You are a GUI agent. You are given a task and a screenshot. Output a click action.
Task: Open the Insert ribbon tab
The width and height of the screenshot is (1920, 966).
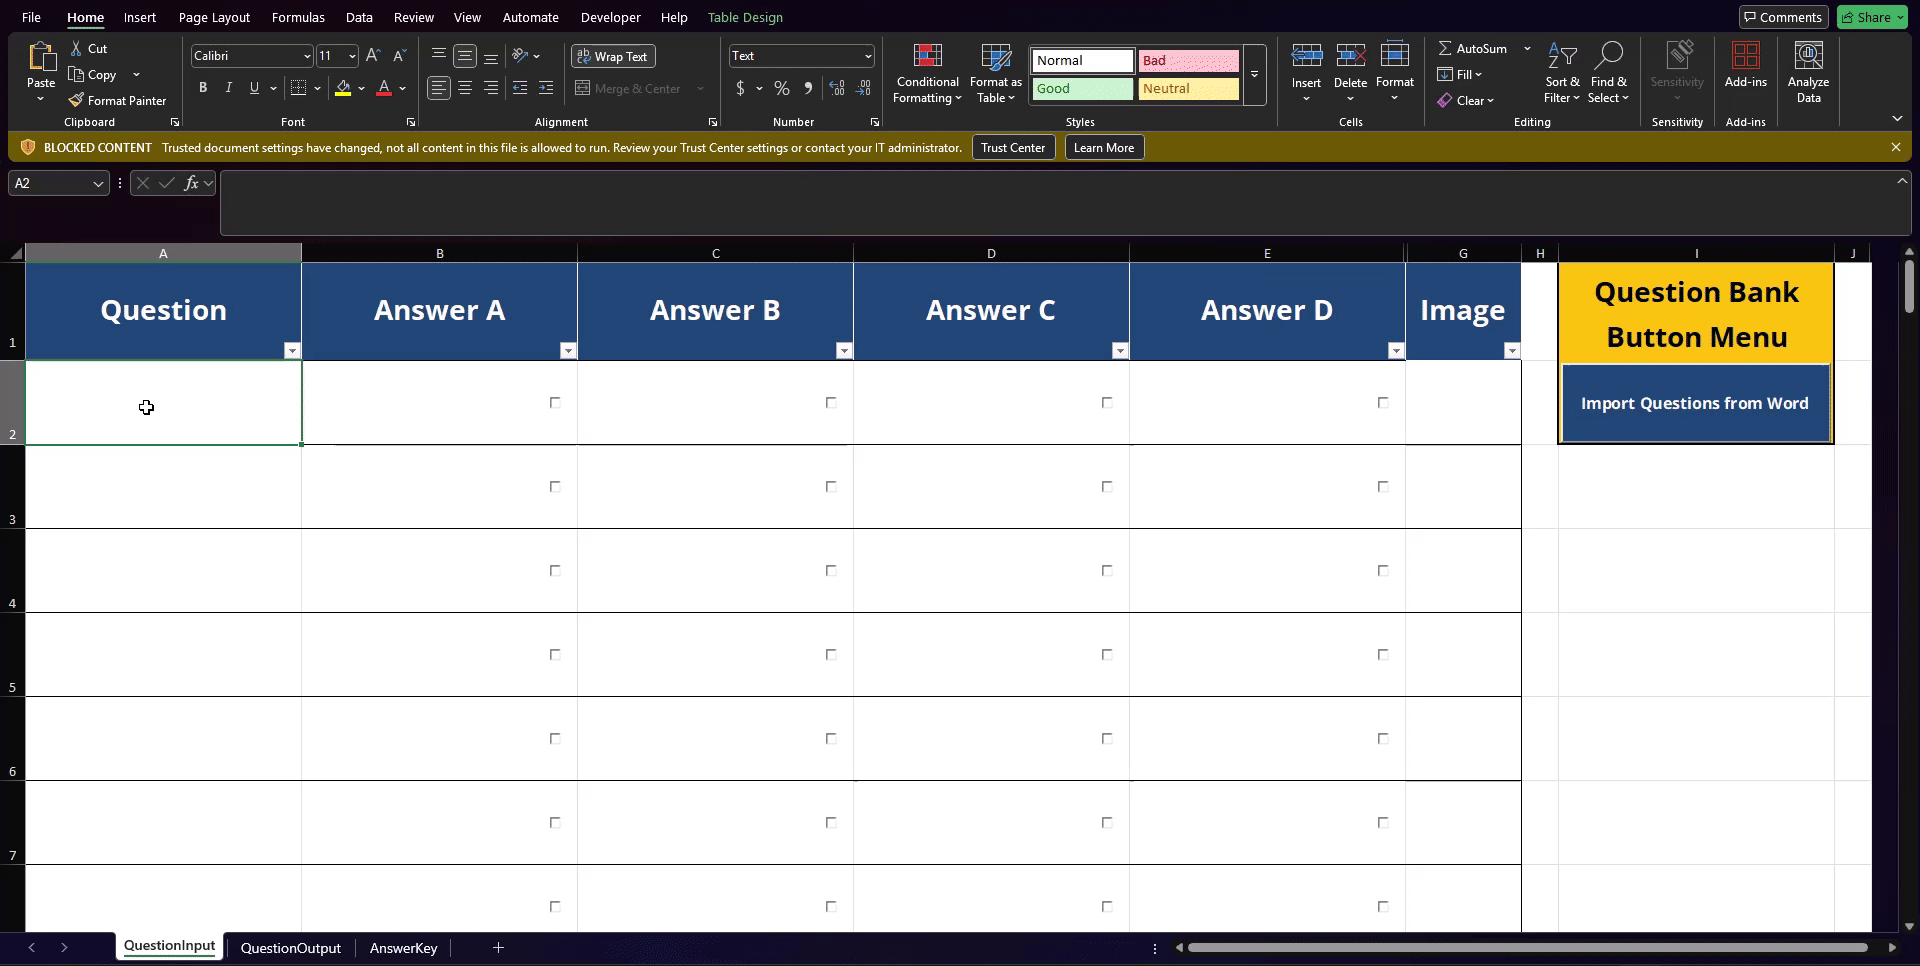tap(140, 17)
